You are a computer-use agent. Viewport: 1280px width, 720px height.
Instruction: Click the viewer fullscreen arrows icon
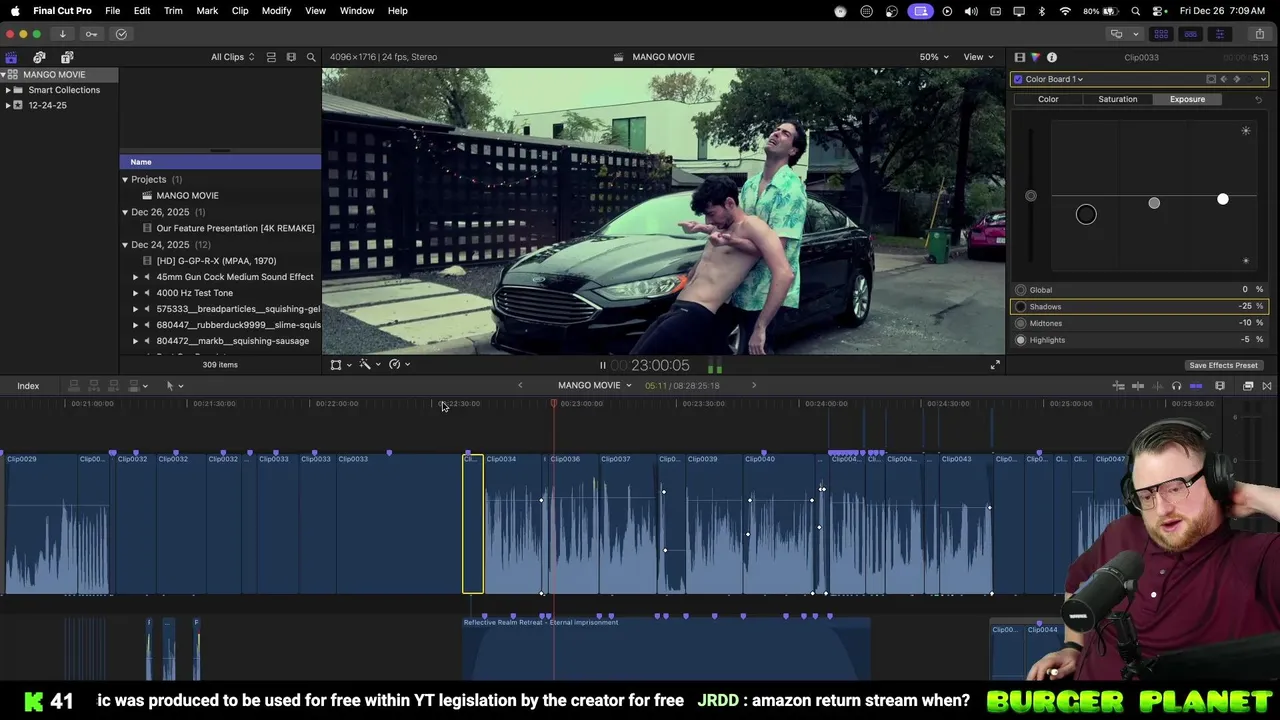click(x=995, y=365)
